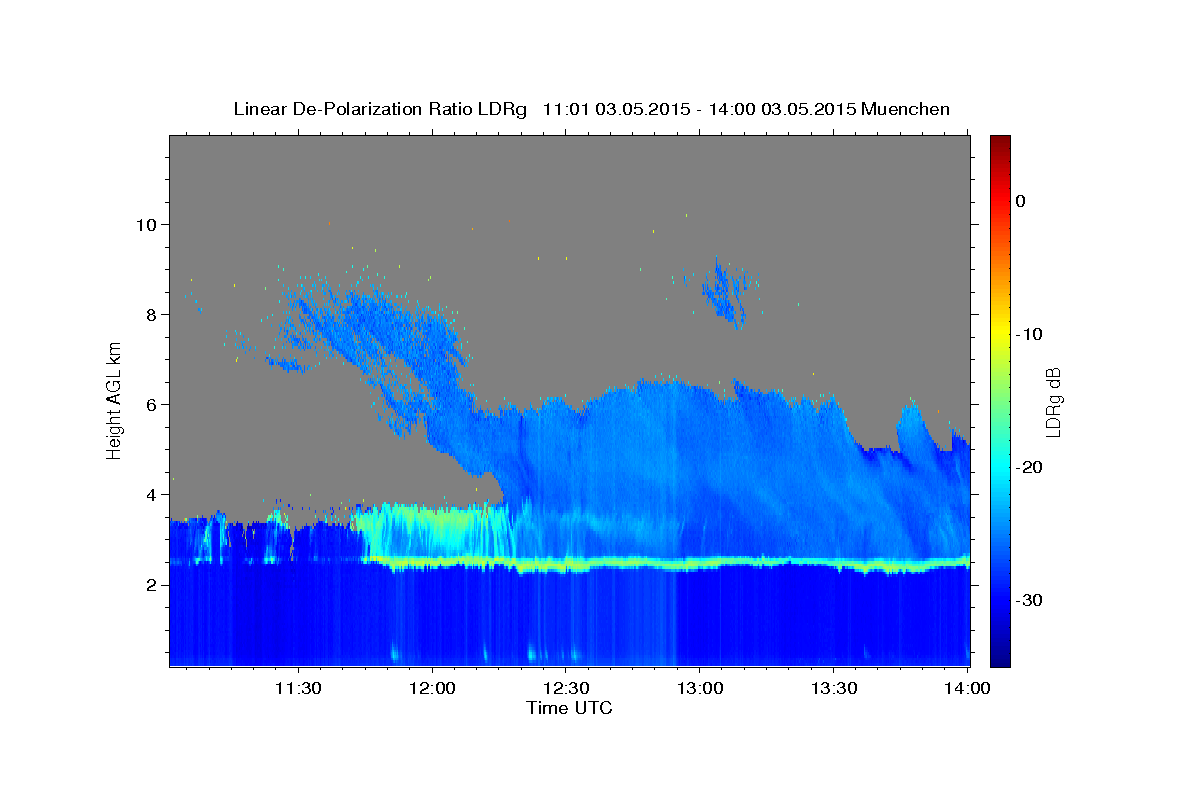Click the dark red top of the colorbar
Viewport: 1200px width, 800px height.
[x=1000, y=142]
